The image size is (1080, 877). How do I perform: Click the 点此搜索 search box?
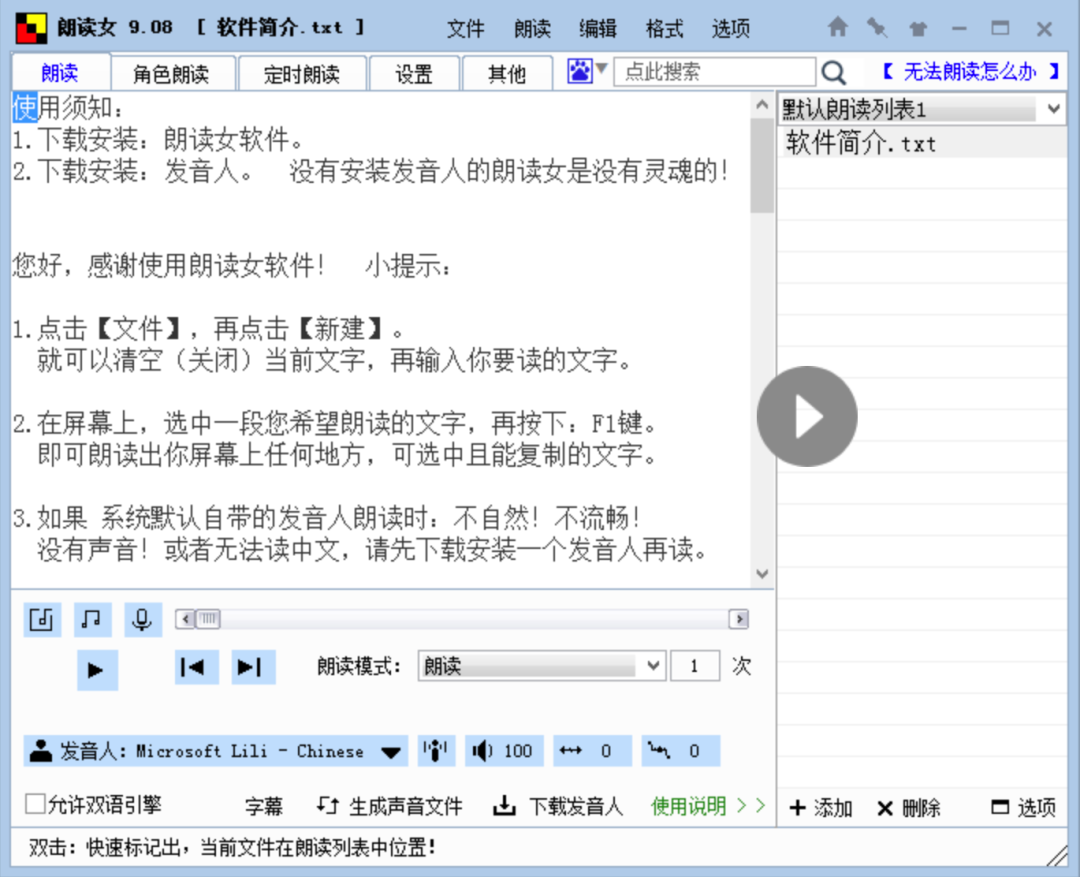tap(714, 72)
